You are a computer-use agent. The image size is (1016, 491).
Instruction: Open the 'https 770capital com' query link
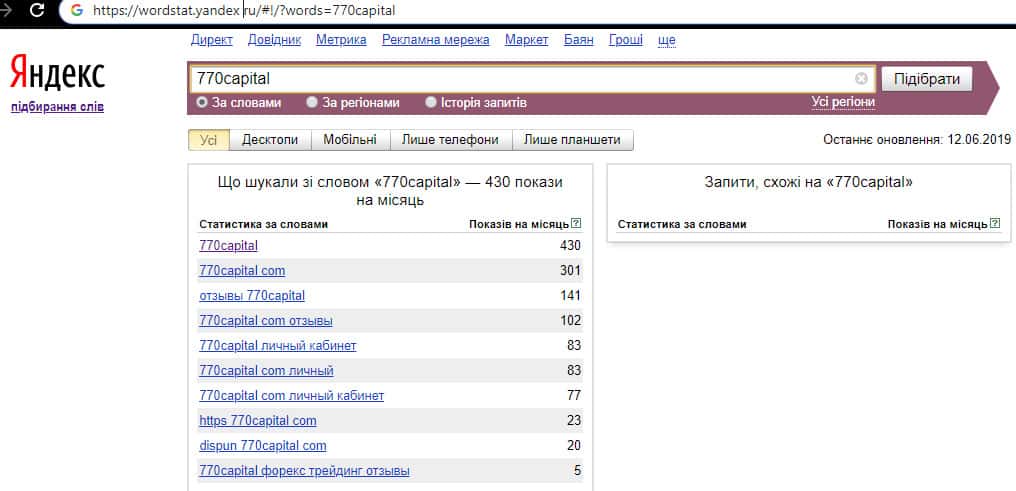pyautogui.click(x=258, y=421)
